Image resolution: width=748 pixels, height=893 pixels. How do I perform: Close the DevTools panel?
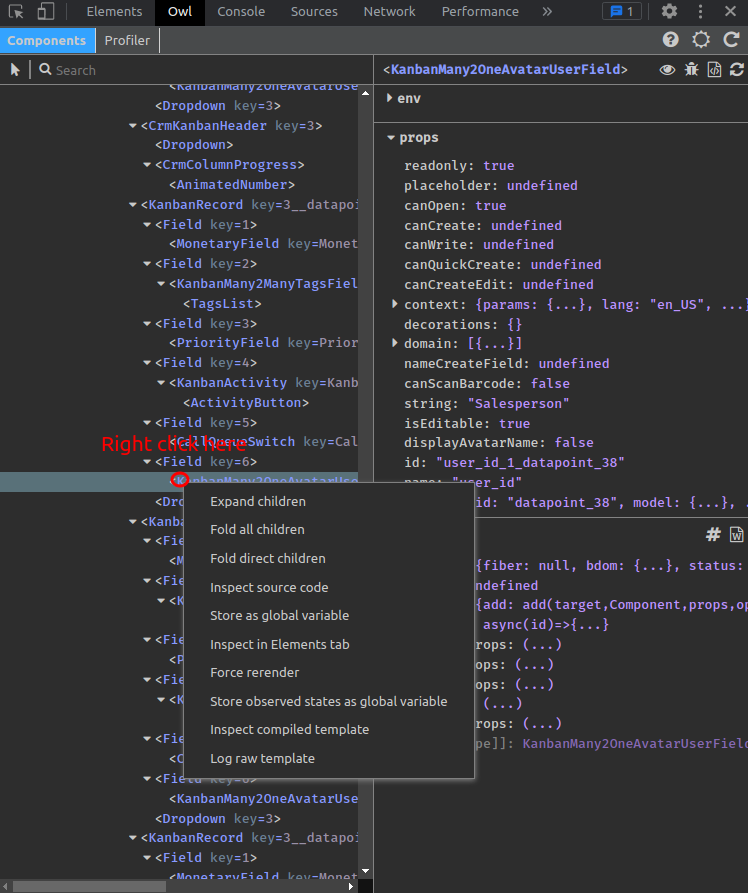[730, 11]
